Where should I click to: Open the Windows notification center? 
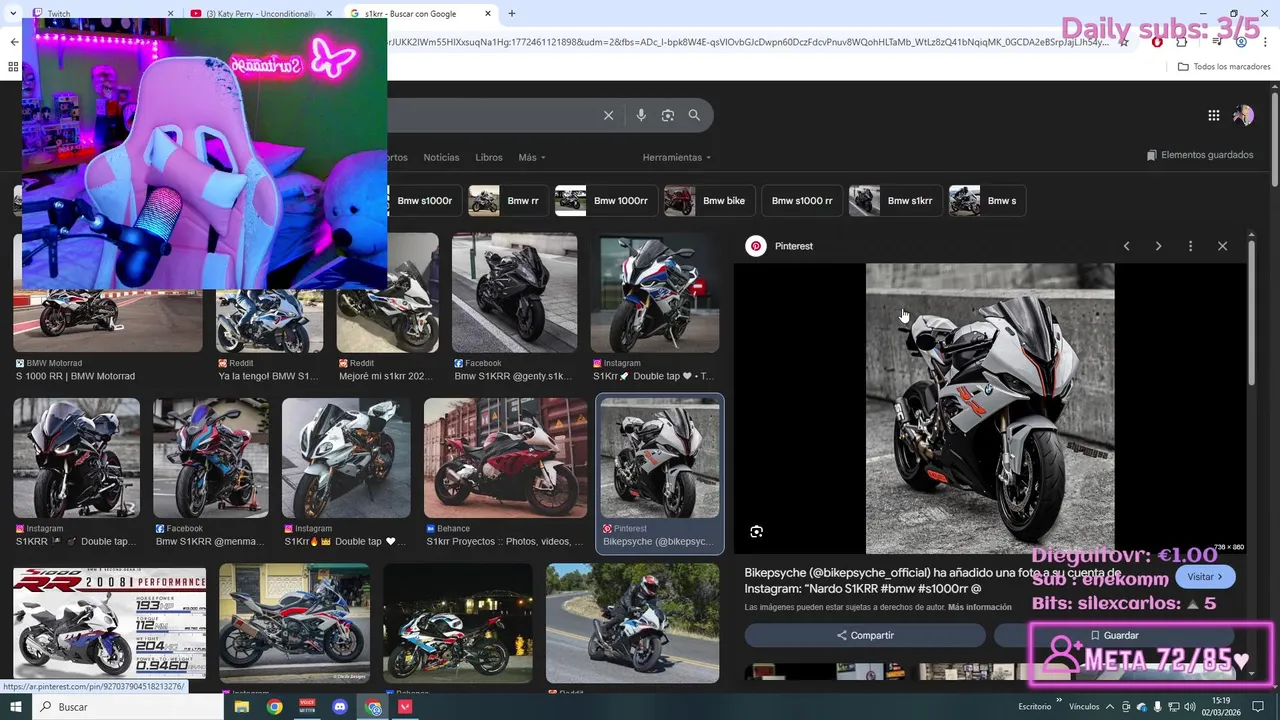pos(1258,706)
